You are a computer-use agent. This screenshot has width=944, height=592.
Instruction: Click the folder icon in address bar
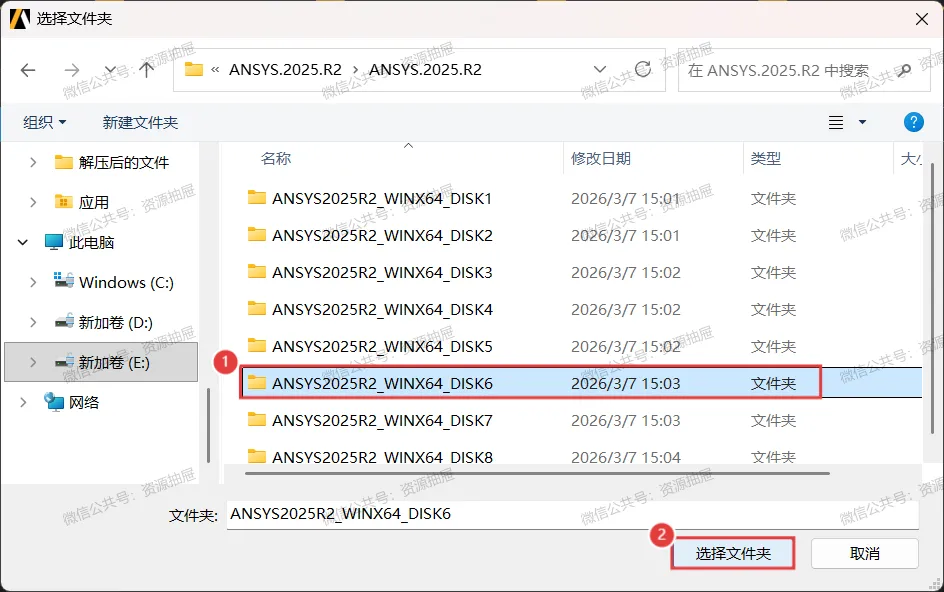tap(194, 69)
